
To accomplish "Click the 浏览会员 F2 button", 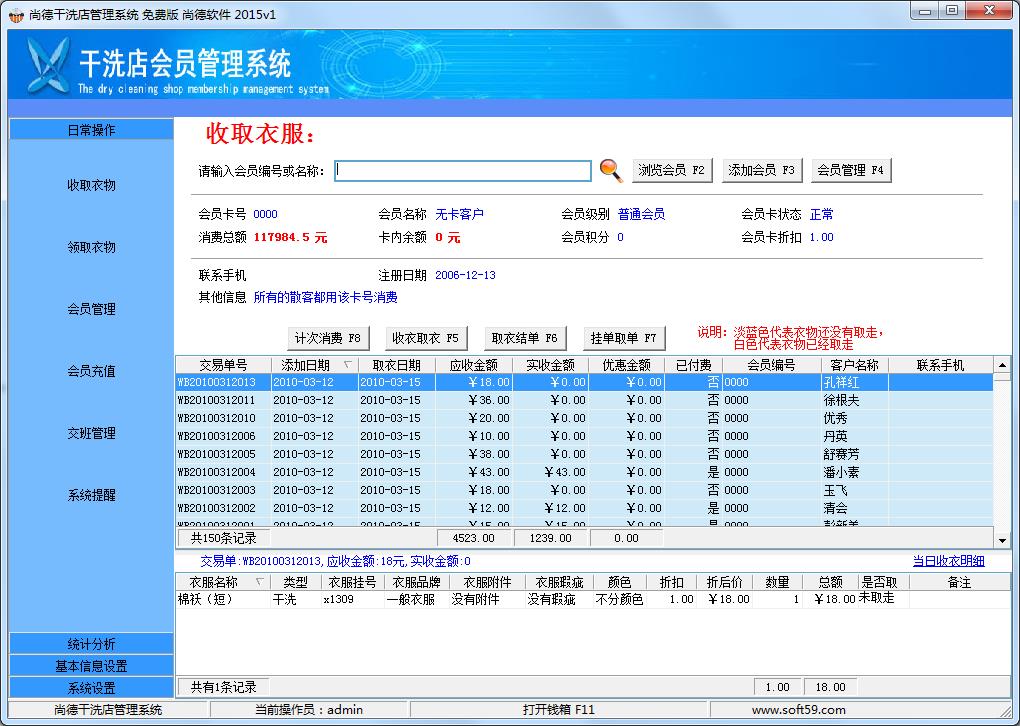I will pyautogui.click(x=672, y=170).
